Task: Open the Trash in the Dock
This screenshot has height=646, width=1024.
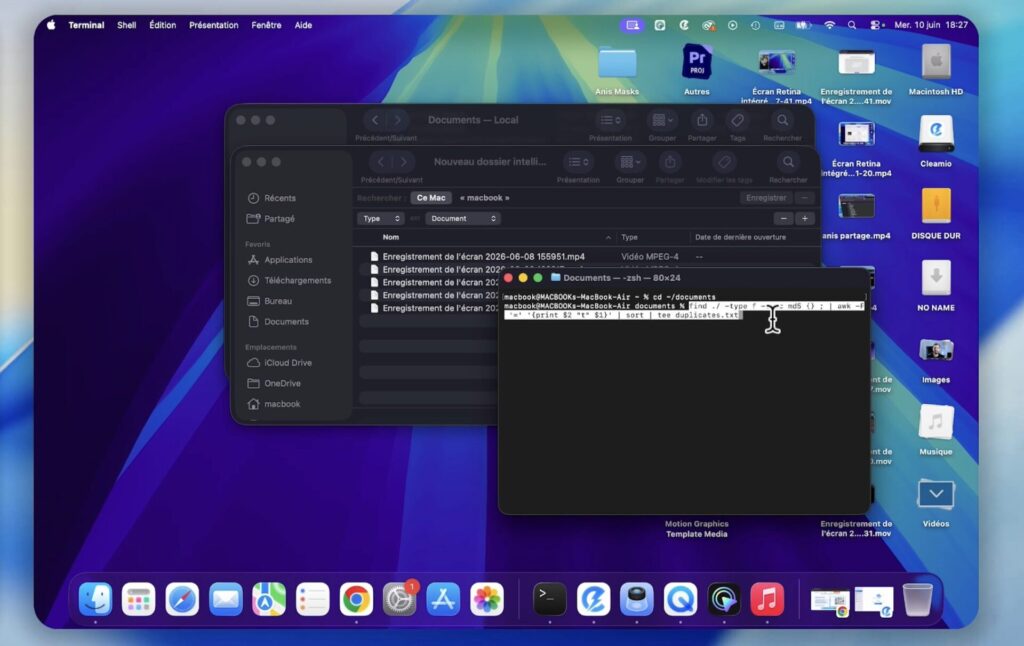Action: [918, 599]
